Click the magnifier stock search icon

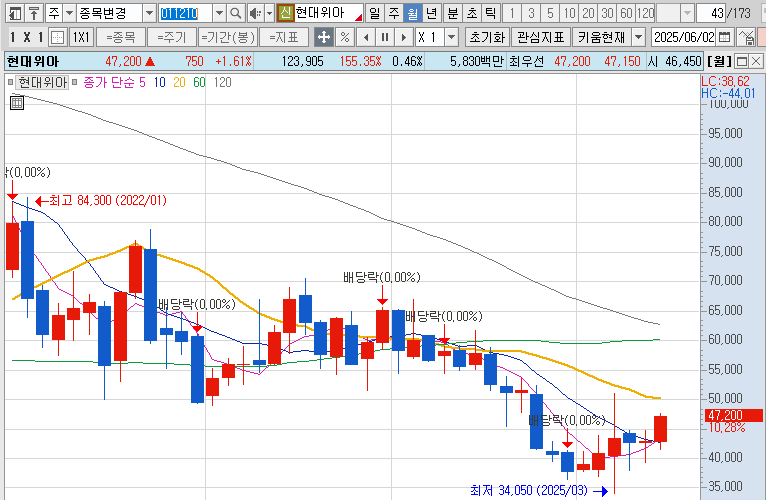235,13
